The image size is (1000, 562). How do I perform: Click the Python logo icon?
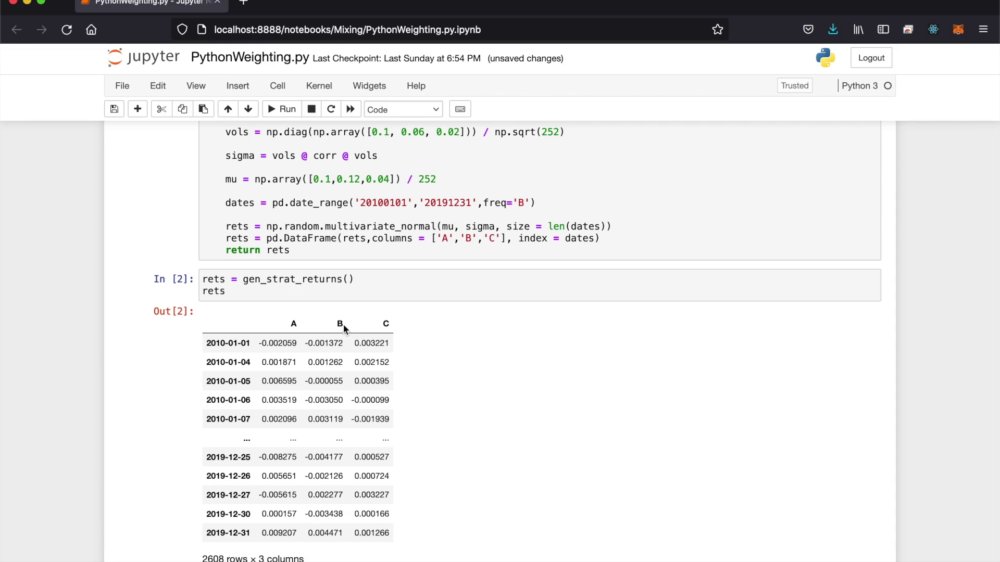(x=825, y=57)
